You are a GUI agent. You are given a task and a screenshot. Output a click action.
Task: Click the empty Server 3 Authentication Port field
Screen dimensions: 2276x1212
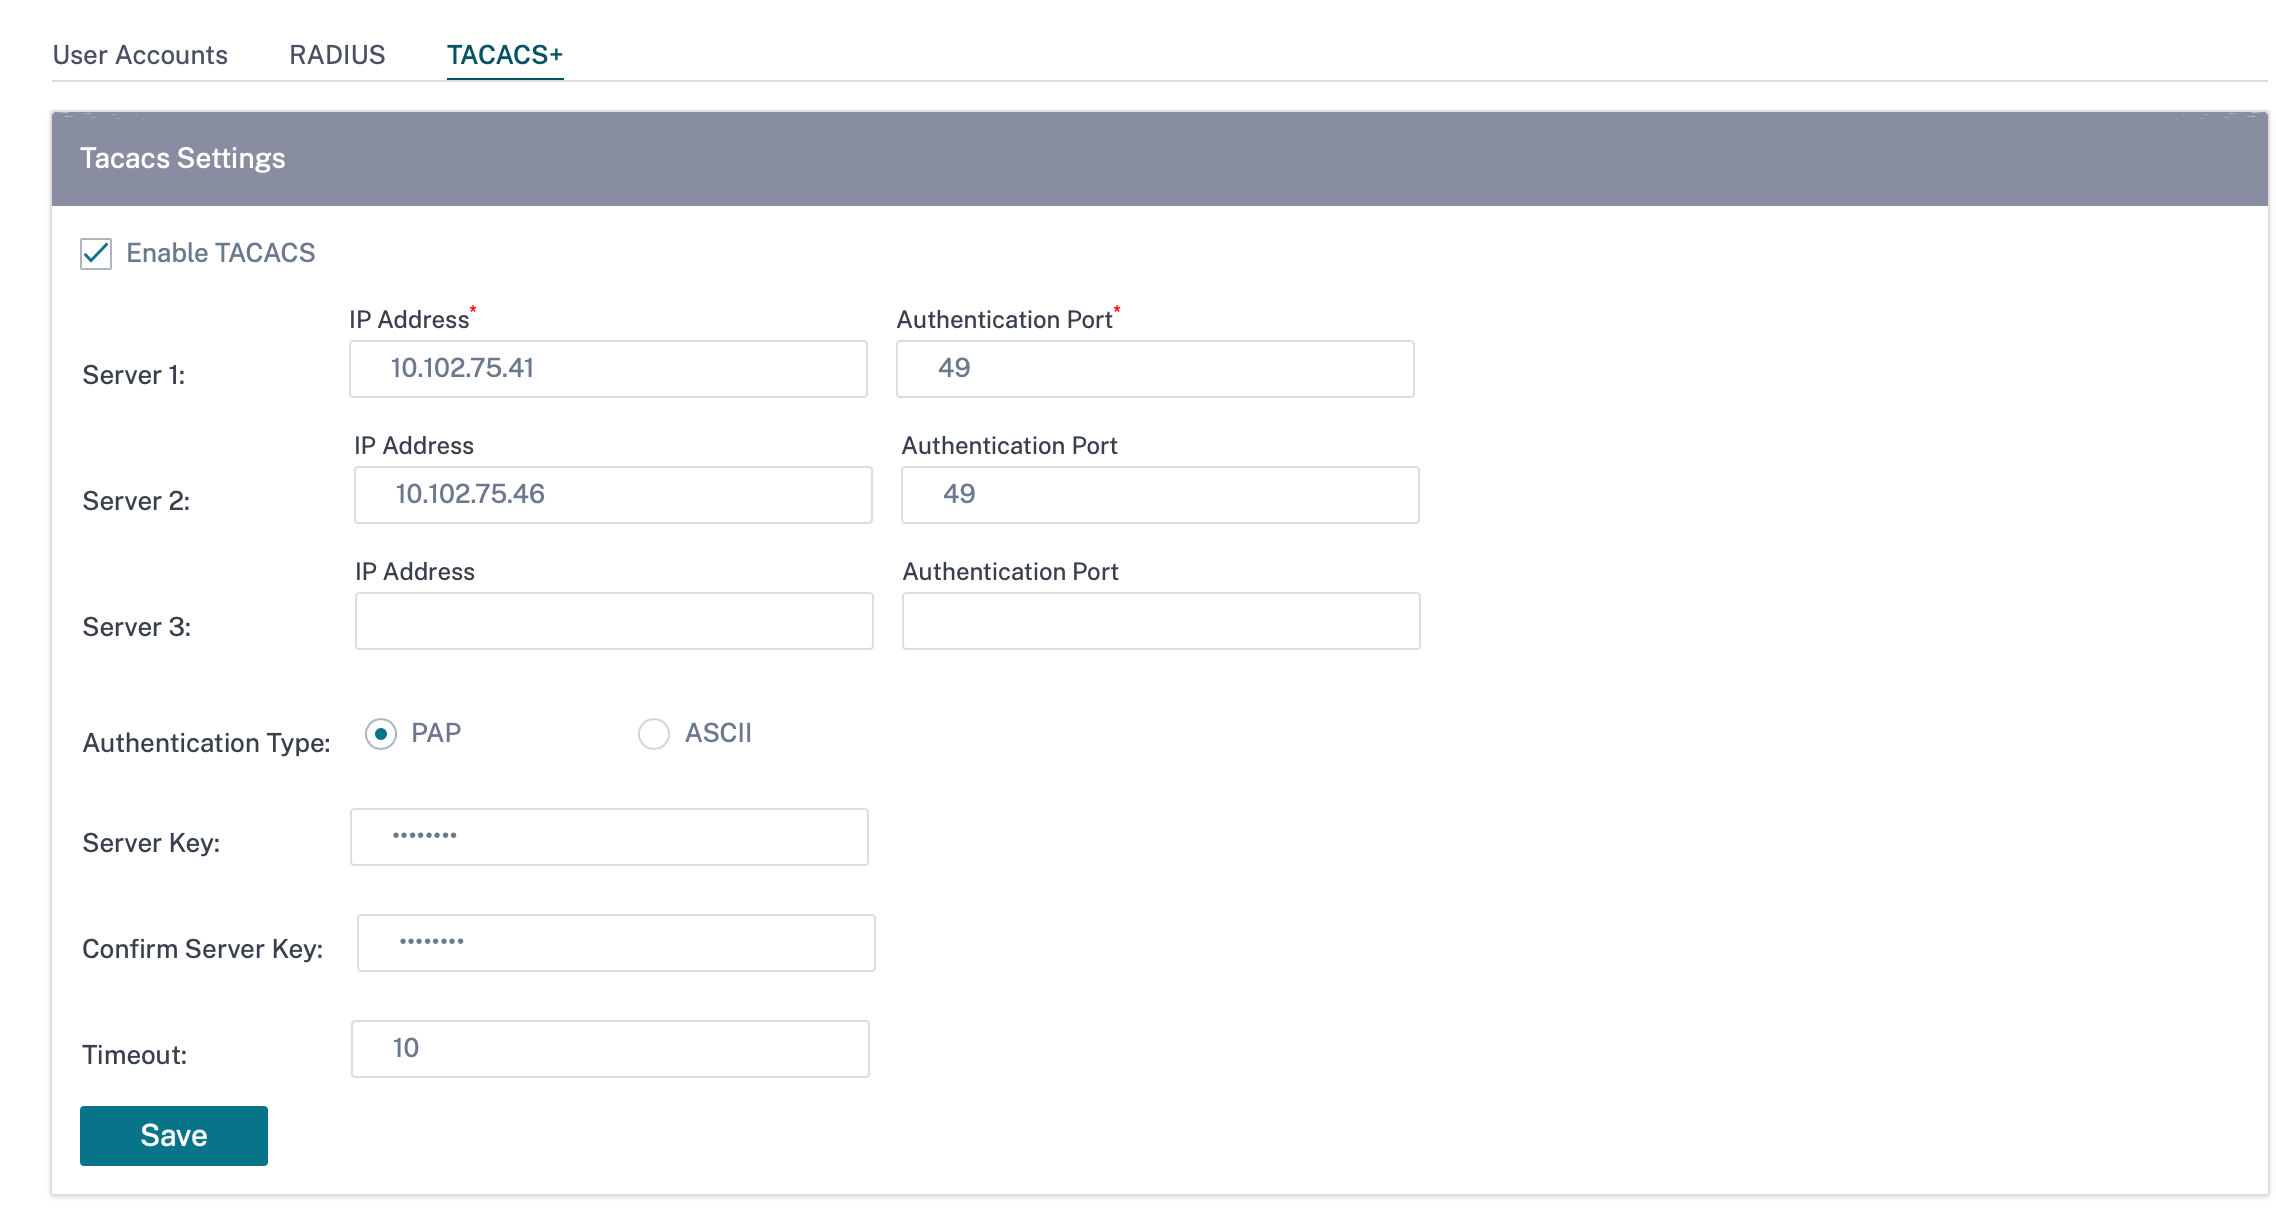[1161, 621]
